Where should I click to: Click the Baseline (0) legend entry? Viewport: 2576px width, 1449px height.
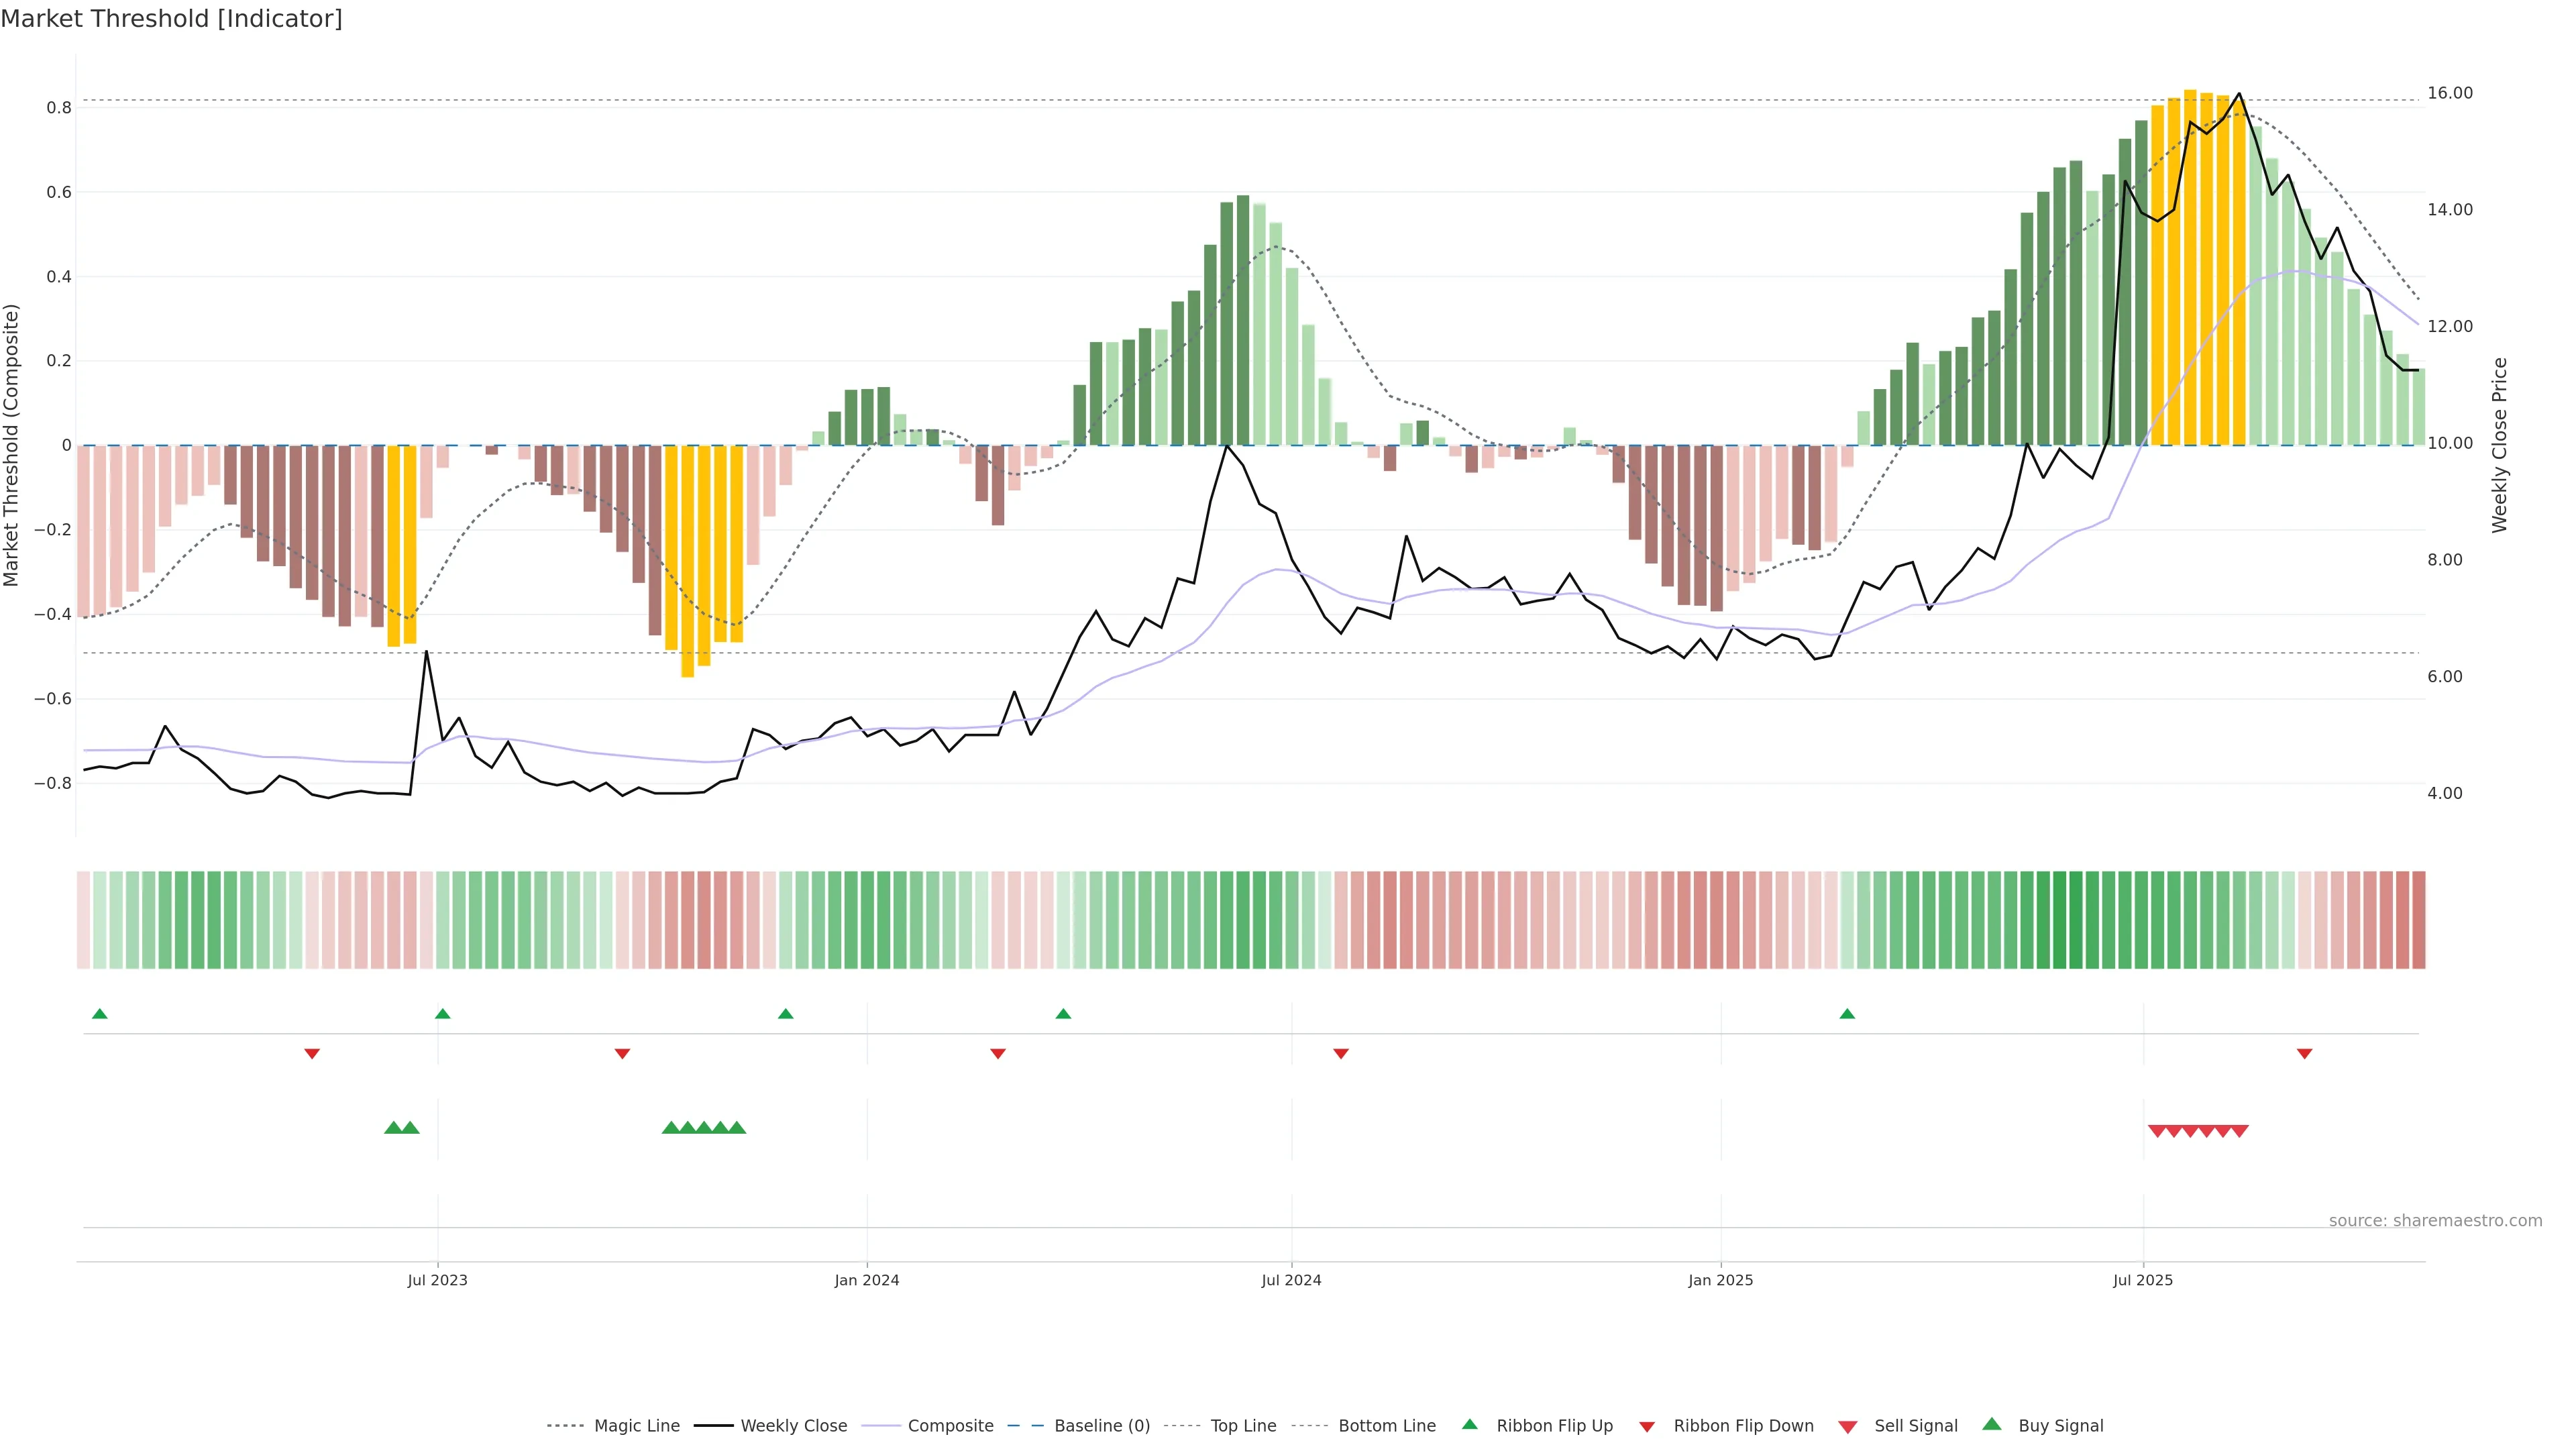(x=1102, y=1426)
